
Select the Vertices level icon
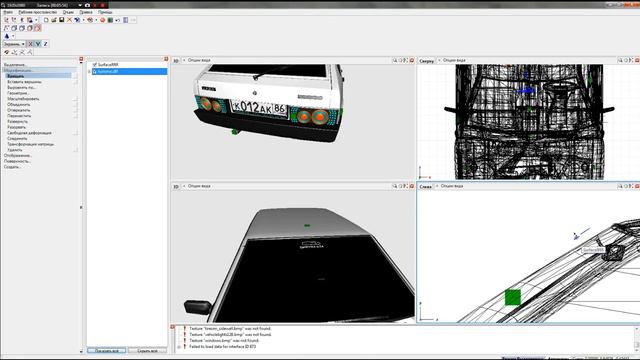6,28
